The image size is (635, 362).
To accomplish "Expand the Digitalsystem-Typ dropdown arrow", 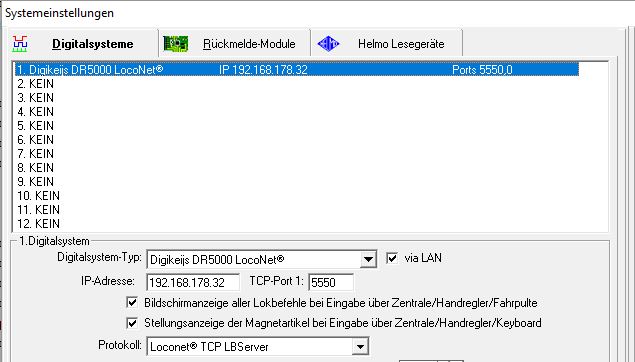I will (x=368, y=259).
